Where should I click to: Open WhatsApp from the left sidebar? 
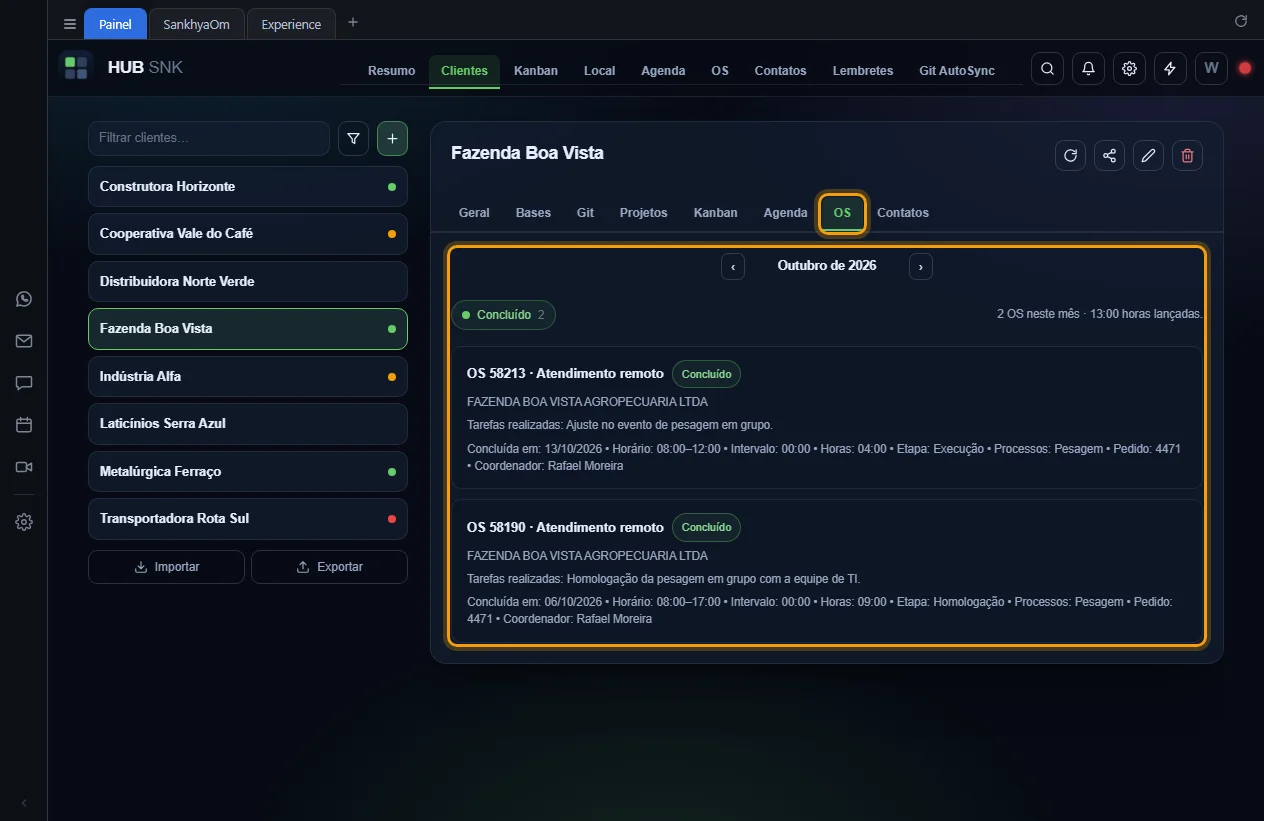(24, 299)
